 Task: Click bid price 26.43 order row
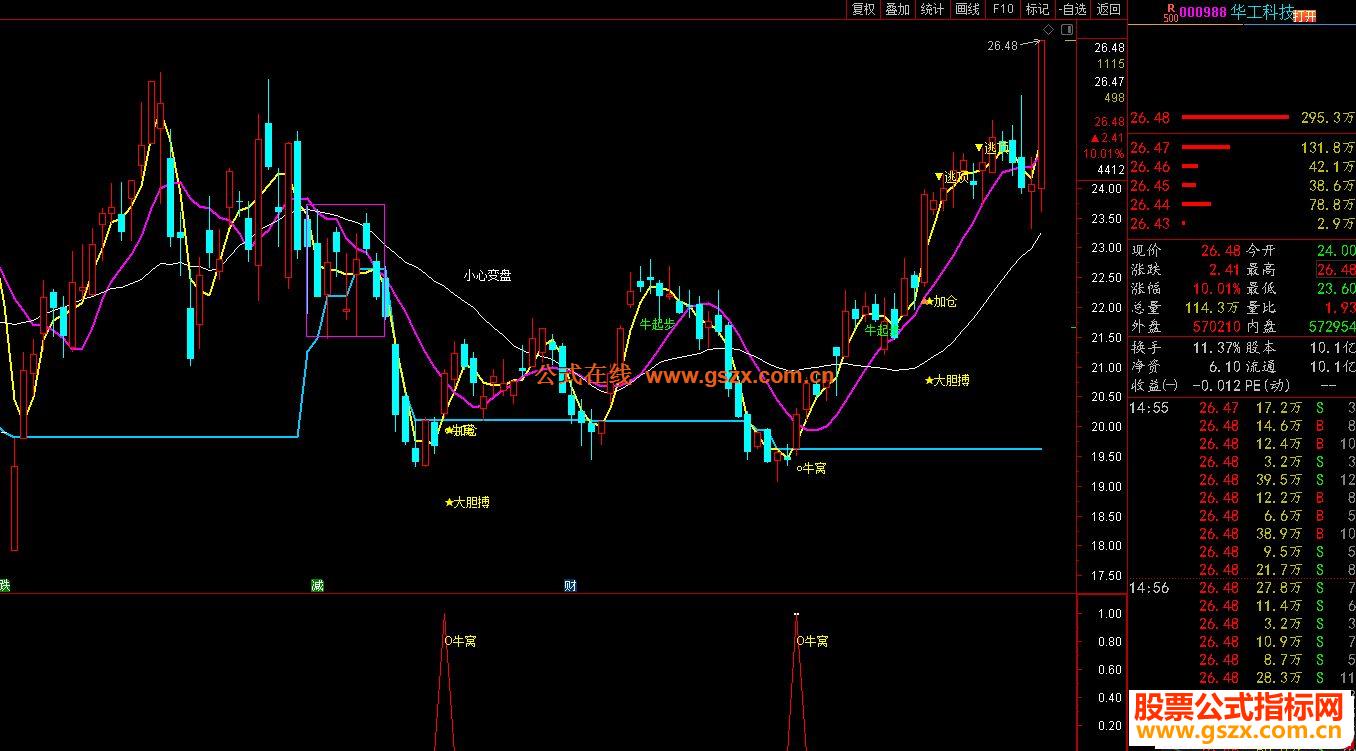click(x=1241, y=224)
